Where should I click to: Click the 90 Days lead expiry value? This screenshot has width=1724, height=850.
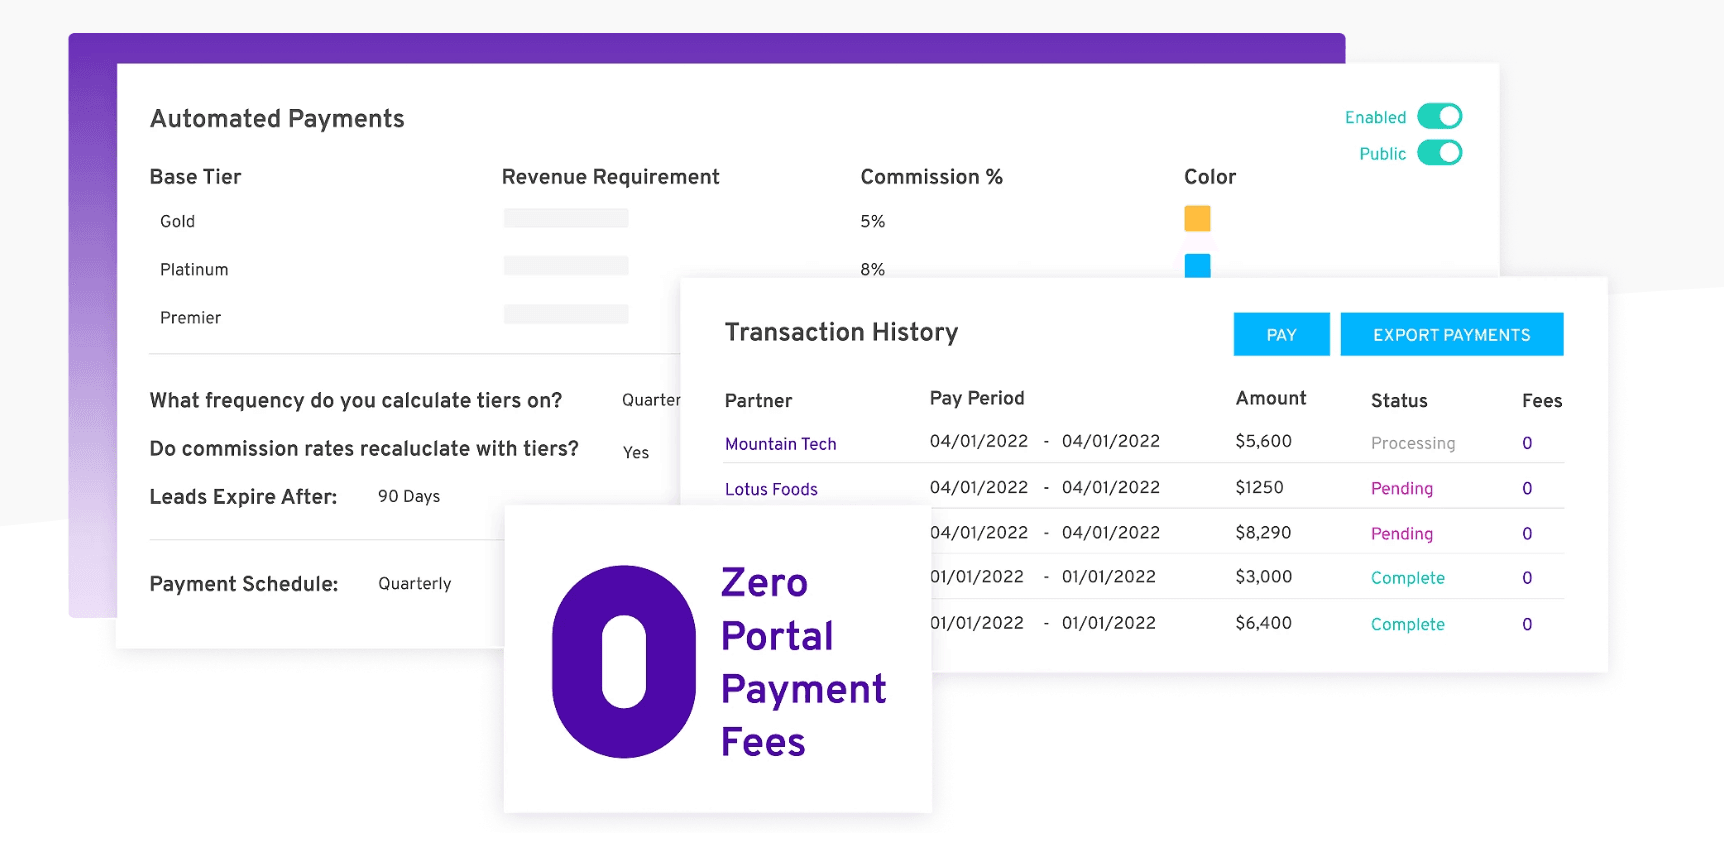[409, 496]
